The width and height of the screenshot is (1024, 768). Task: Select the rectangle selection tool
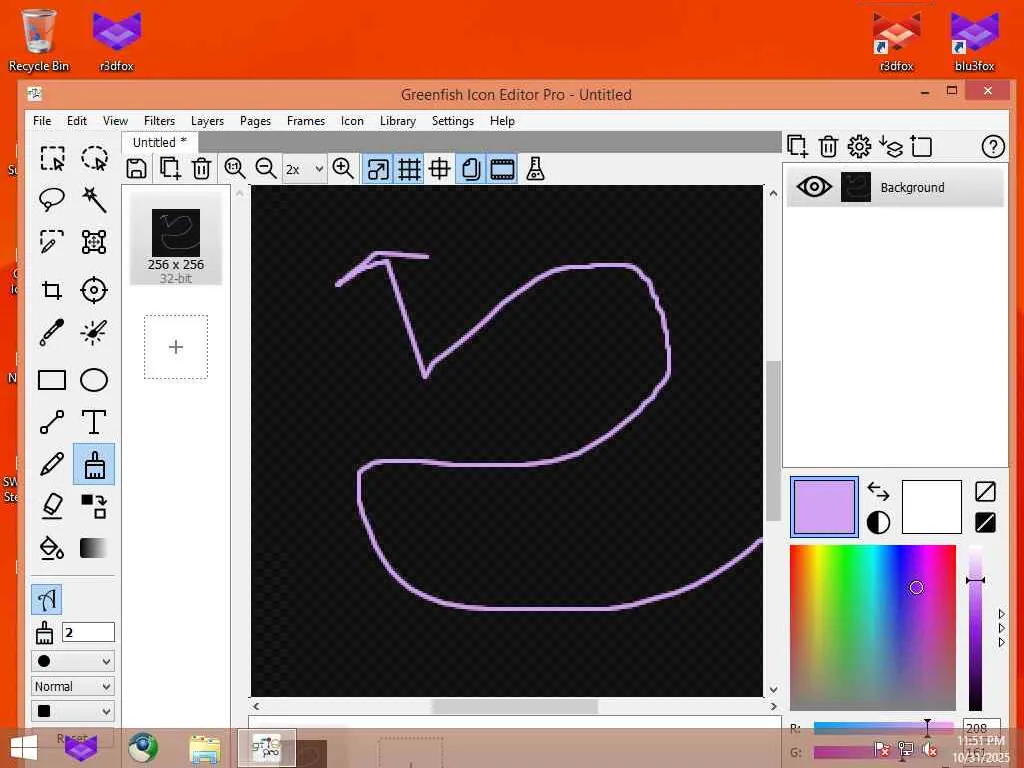coord(52,159)
